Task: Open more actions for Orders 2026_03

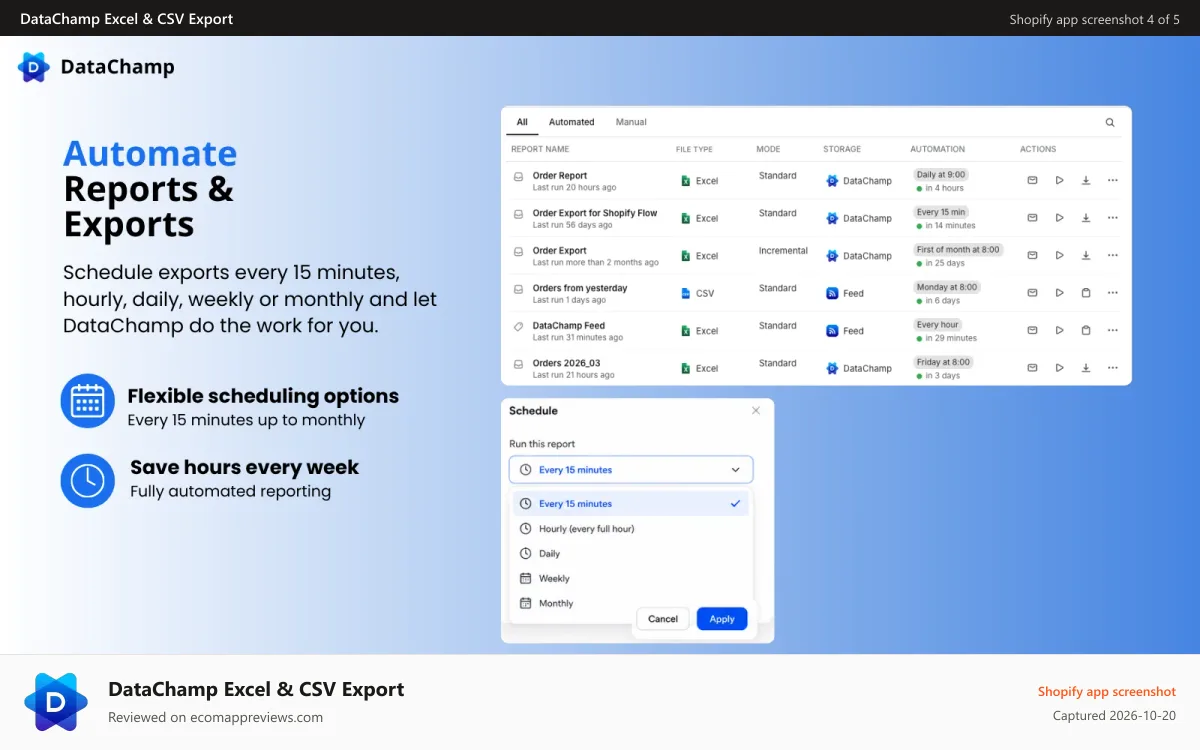Action: (1112, 368)
